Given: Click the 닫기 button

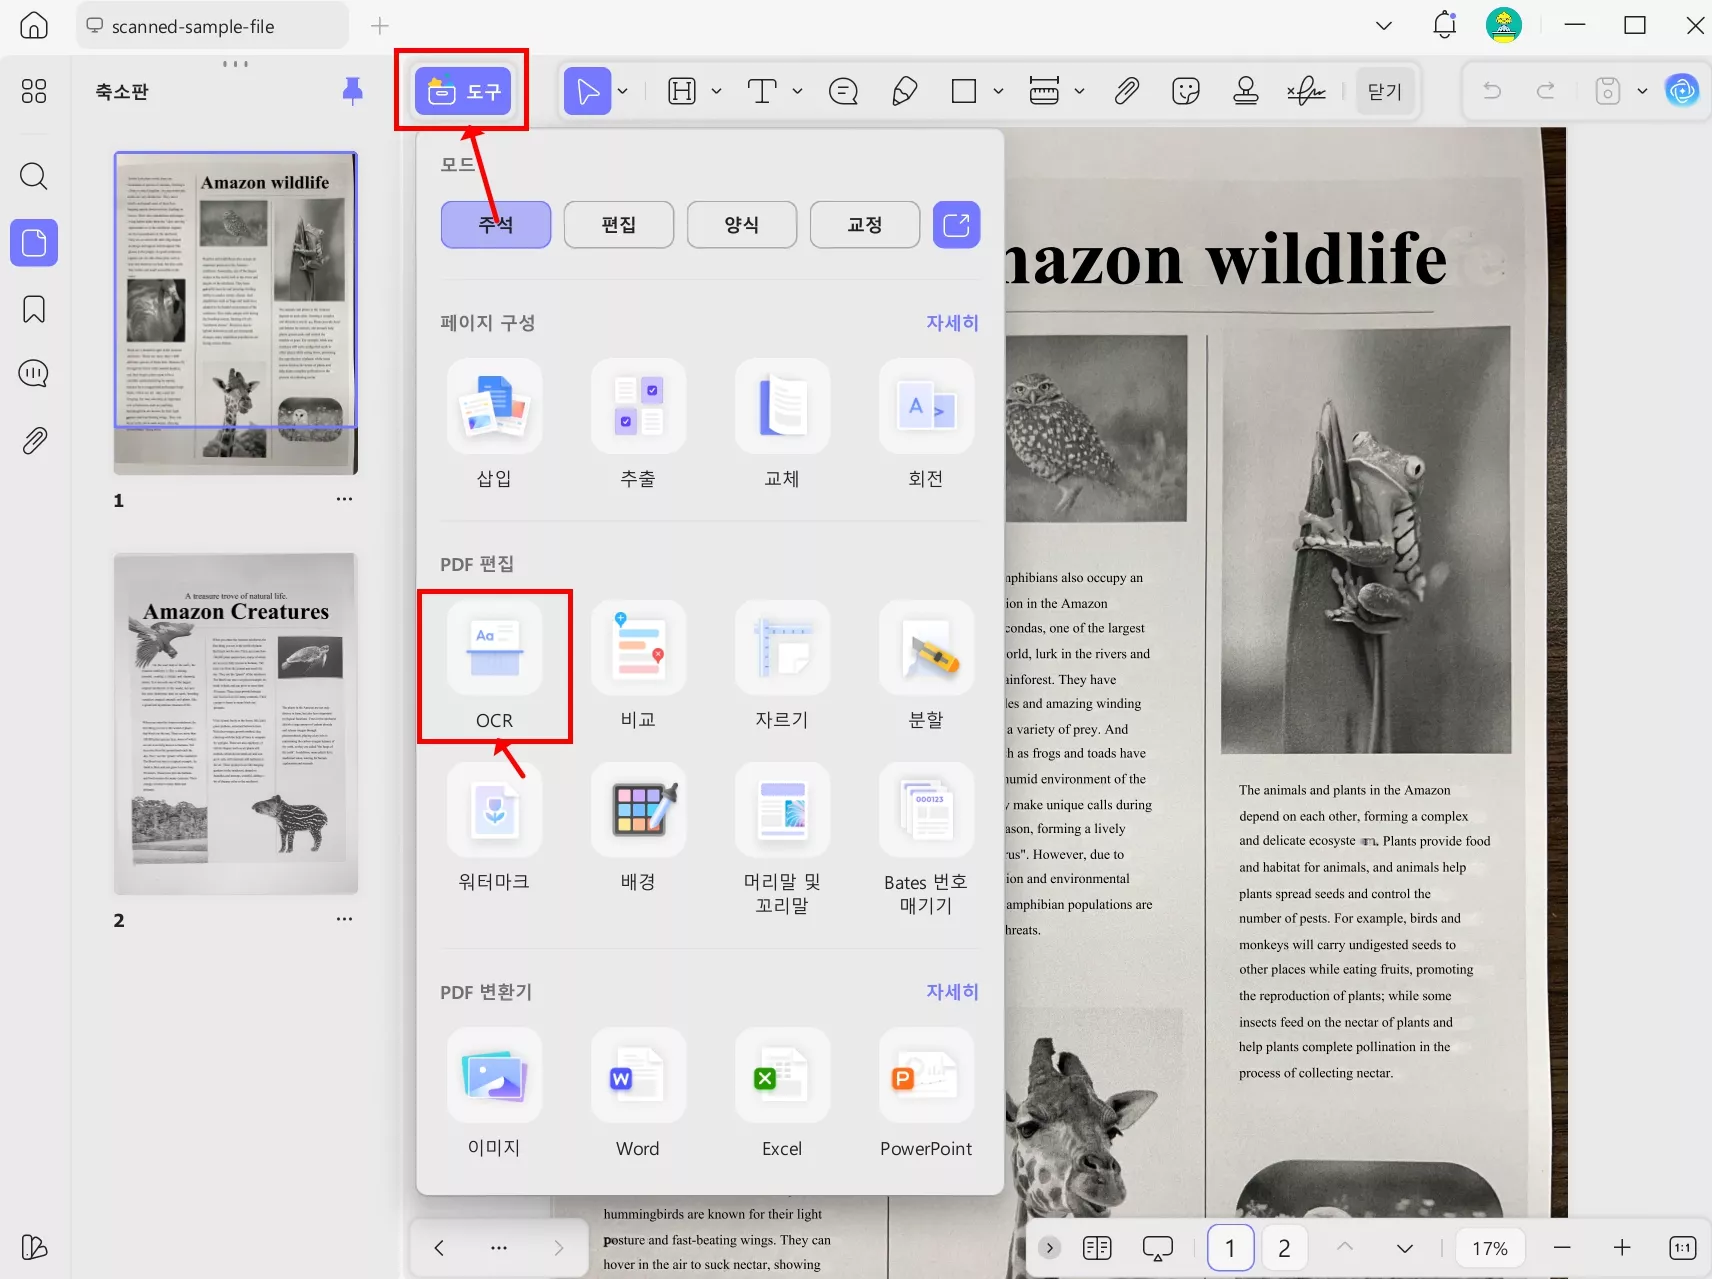Looking at the screenshot, I should click(1385, 91).
